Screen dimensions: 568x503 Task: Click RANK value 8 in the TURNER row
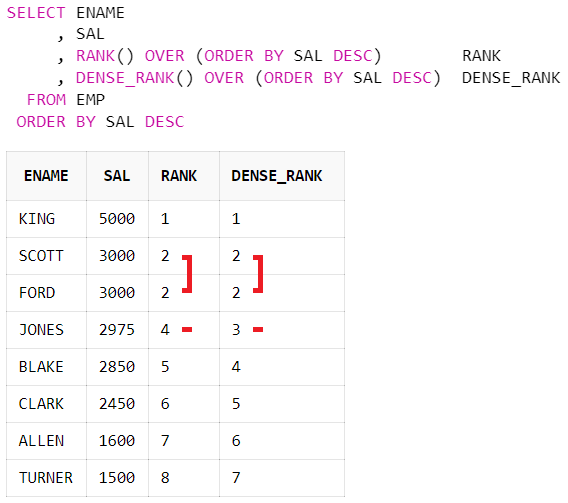click(x=165, y=478)
